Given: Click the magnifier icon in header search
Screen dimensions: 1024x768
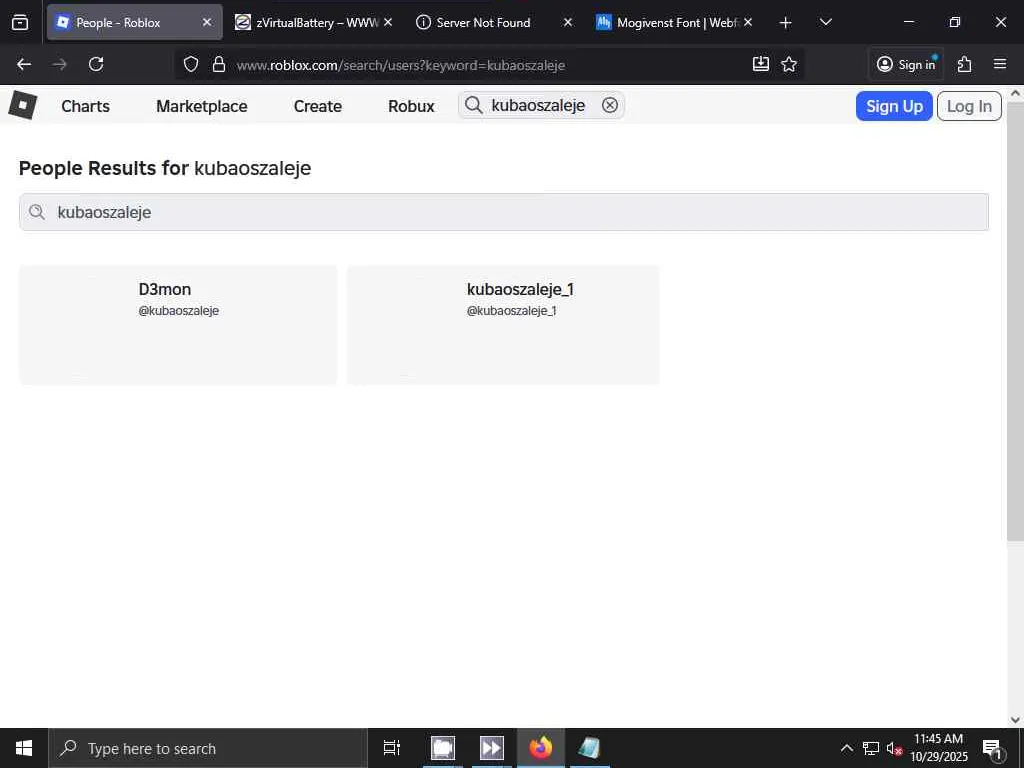Looking at the screenshot, I should (473, 105).
